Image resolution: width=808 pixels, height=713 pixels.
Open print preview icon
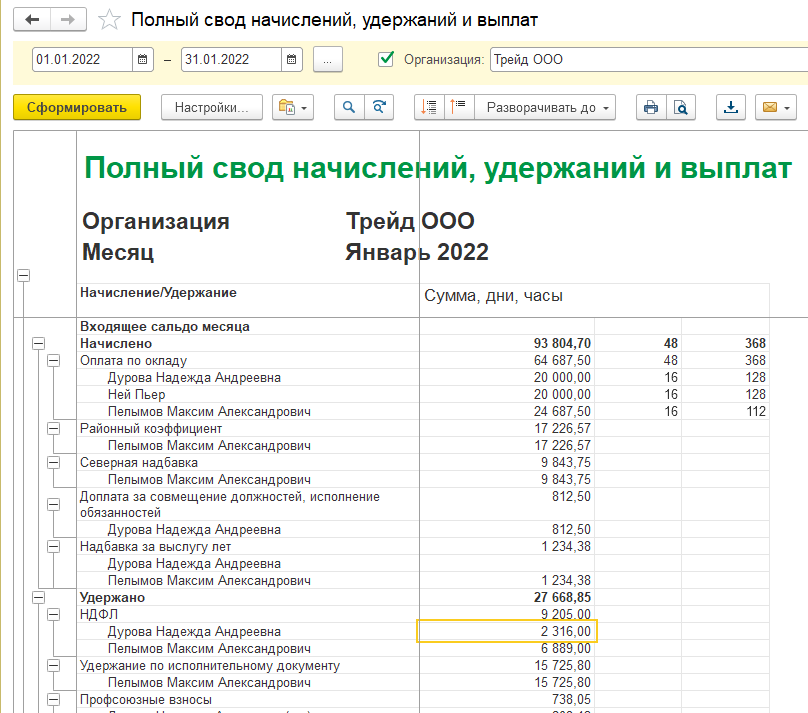680,108
